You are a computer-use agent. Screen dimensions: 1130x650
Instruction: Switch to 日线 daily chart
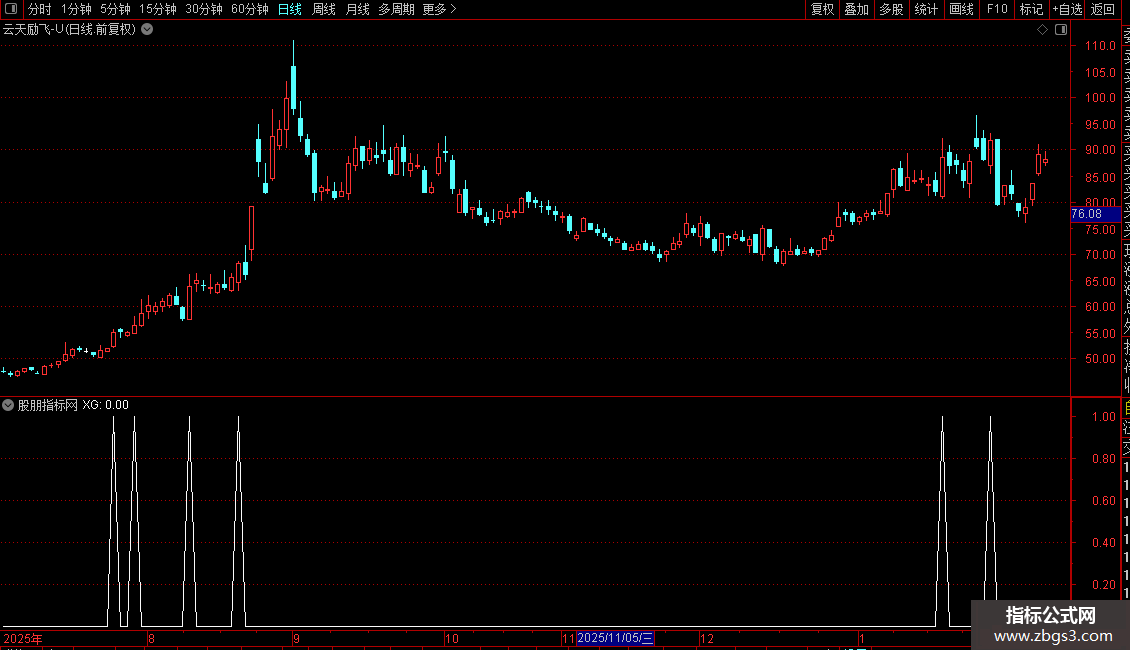pyautogui.click(x=290, y=9)
